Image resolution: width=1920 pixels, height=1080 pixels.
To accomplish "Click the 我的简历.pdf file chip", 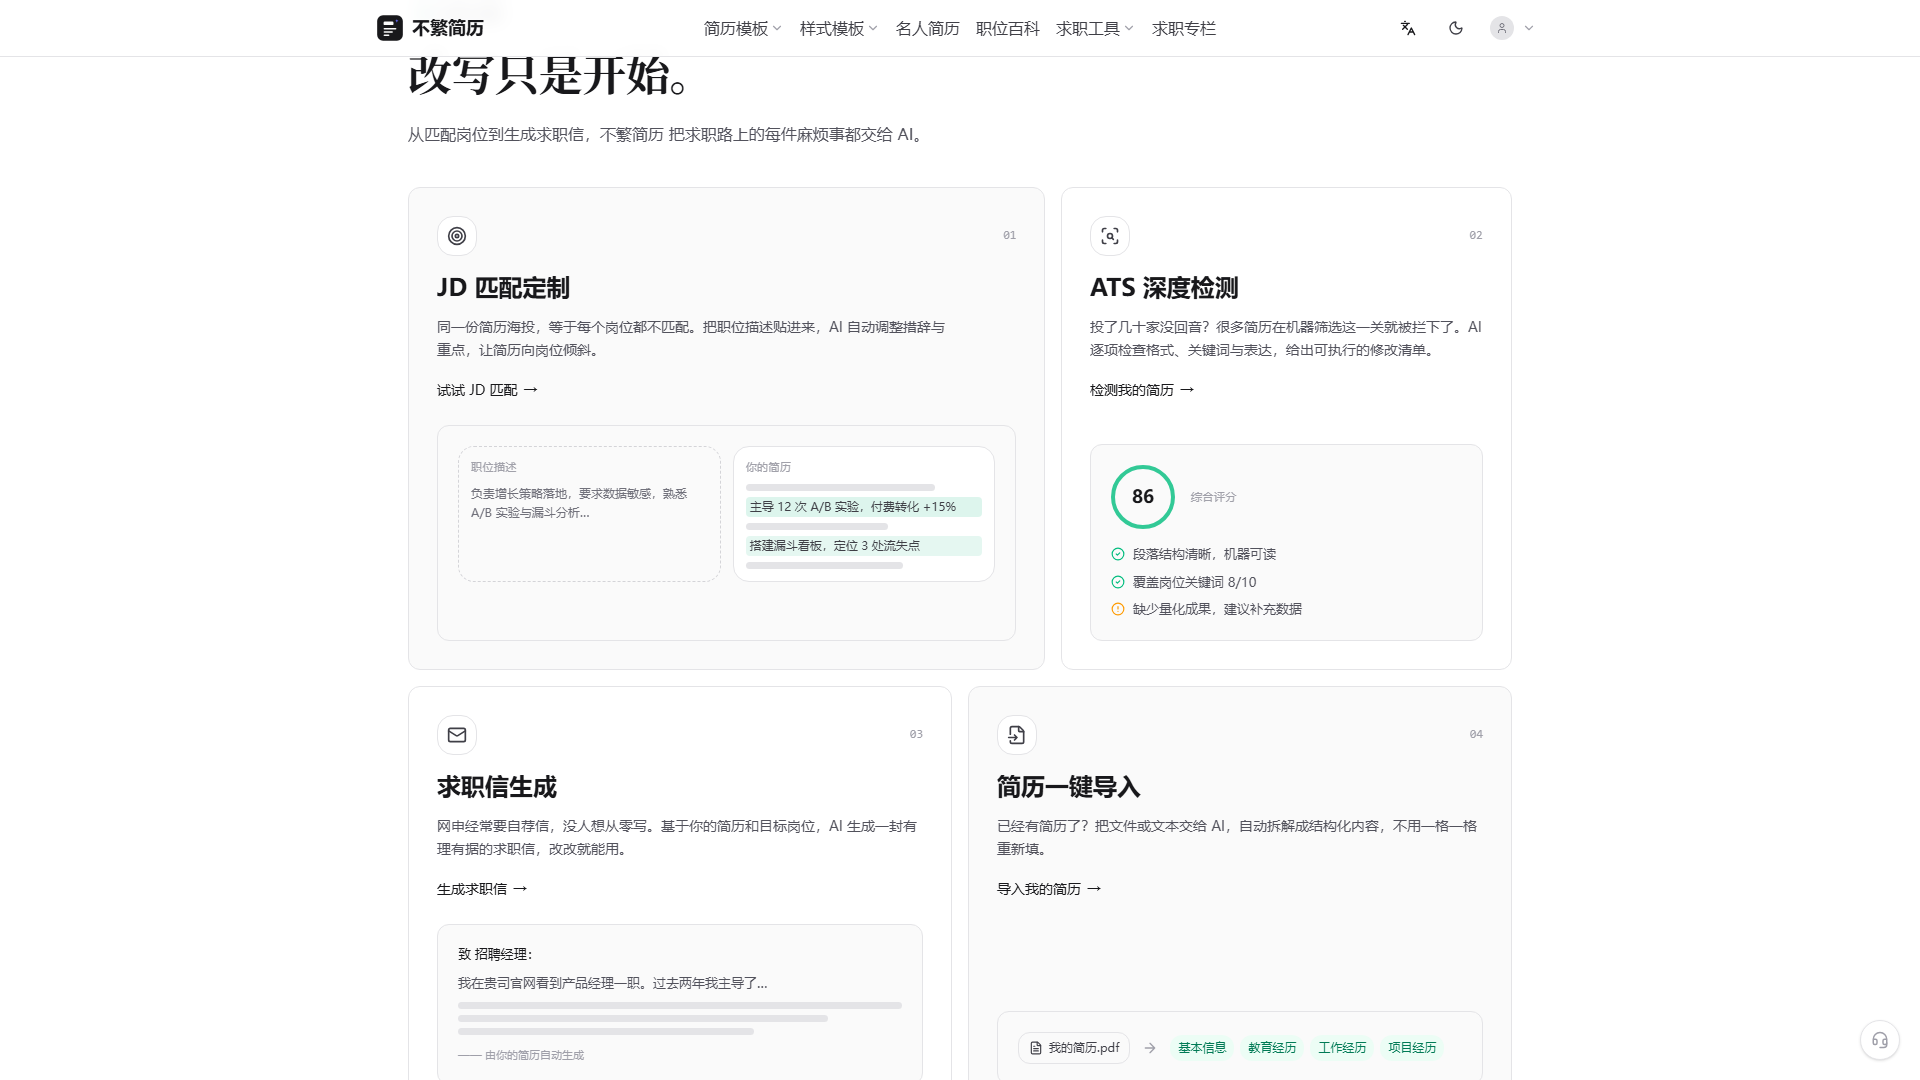I will [1074, 1048].
